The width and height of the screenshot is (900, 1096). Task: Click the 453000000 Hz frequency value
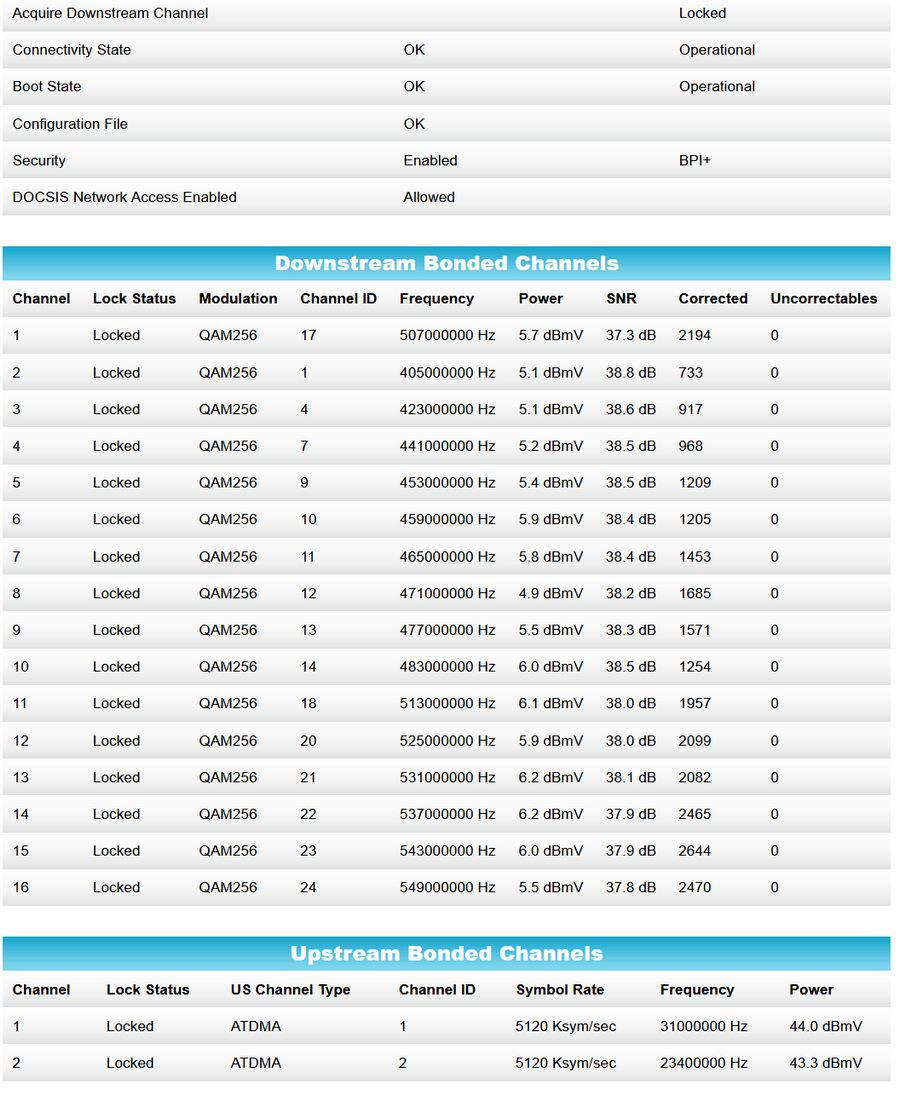click(447, 483)
